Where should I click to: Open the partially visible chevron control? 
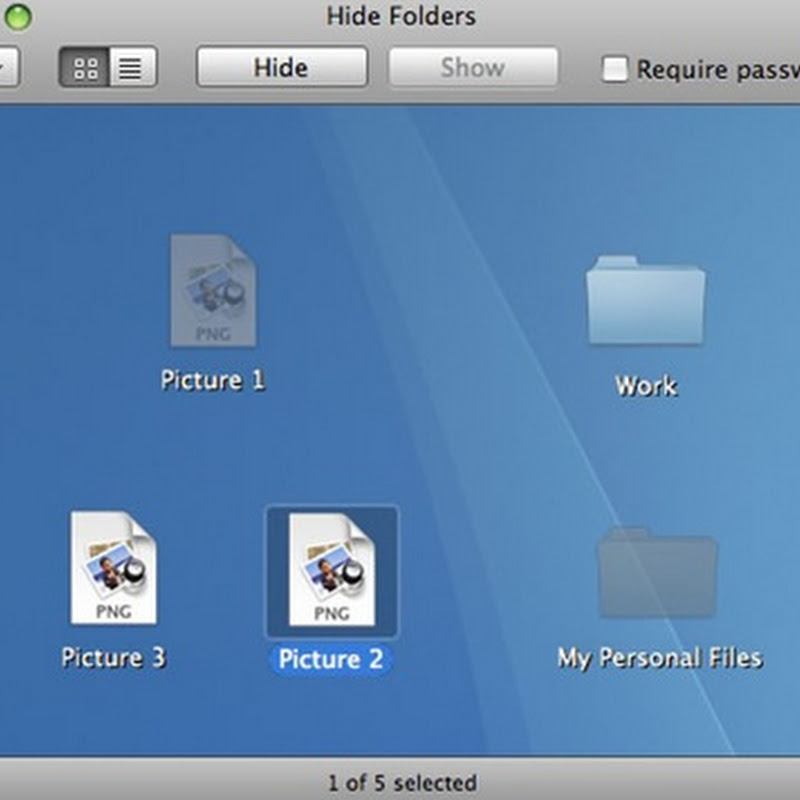[6, 67]
